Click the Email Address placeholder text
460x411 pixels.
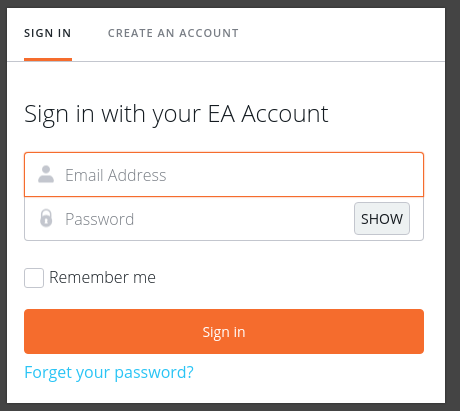[x=115, y=175]
